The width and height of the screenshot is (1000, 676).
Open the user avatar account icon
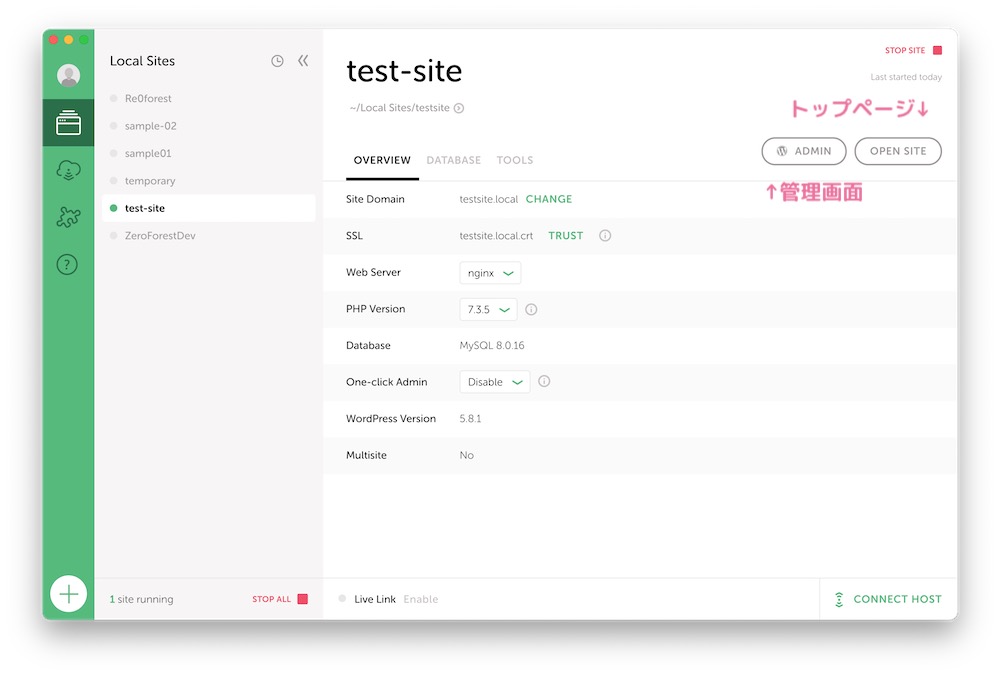pyautogui.click(x=68, y=75)
